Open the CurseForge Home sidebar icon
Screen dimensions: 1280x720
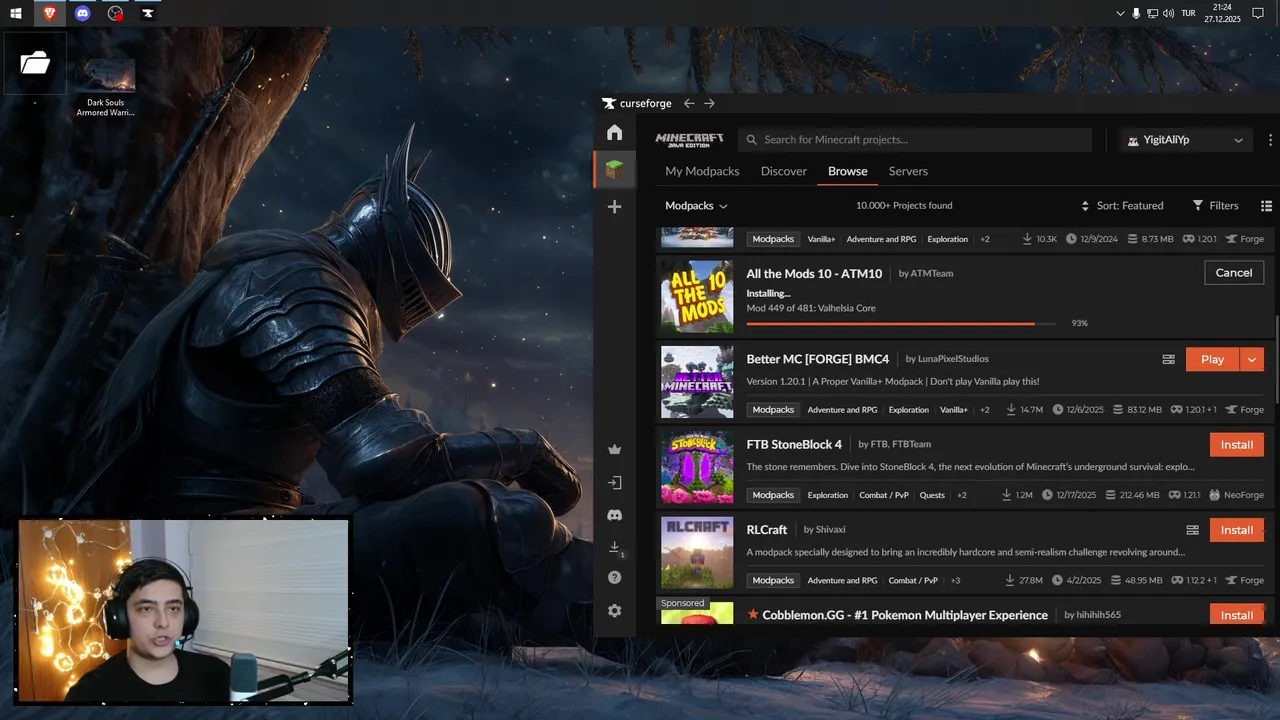[614, 132]
